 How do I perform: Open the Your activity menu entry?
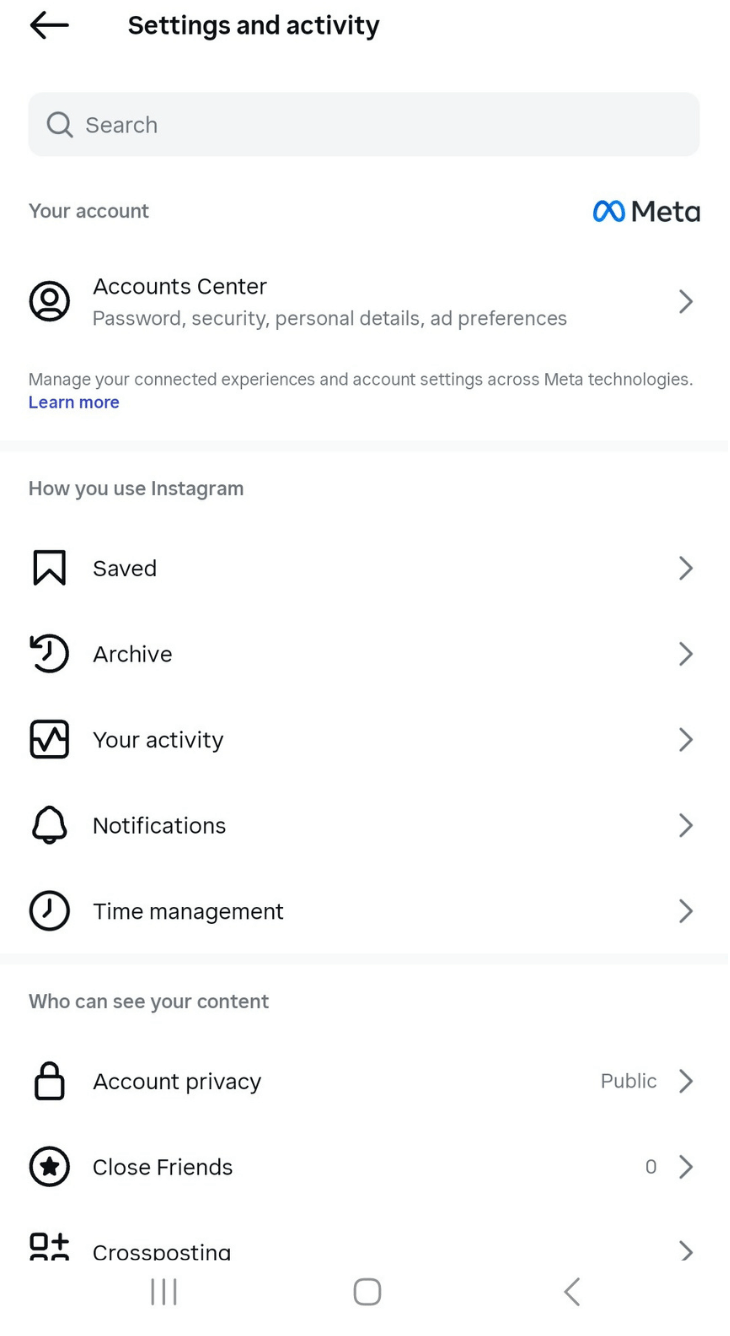158,740
